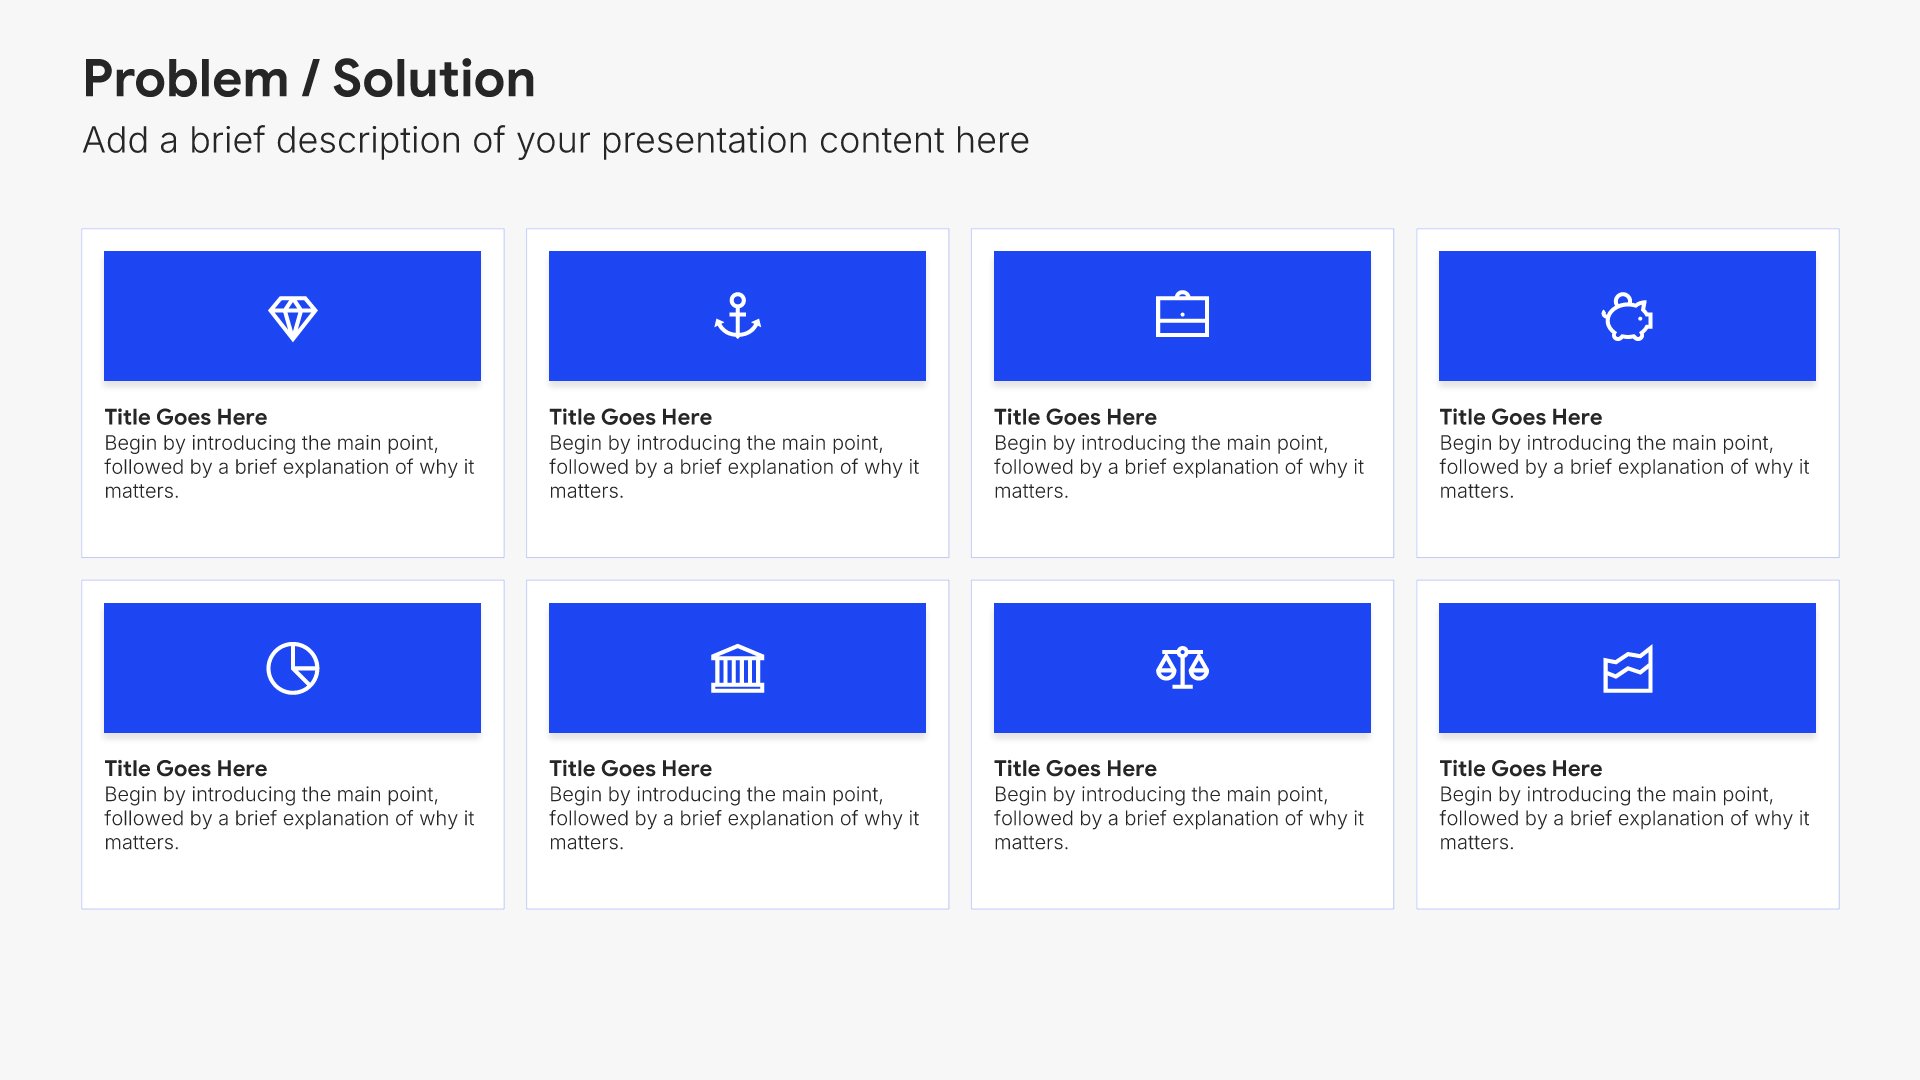1920x1080 pixels.
Task: Select the 'Problem / Solution' heading
Action: tap(309, 79)
